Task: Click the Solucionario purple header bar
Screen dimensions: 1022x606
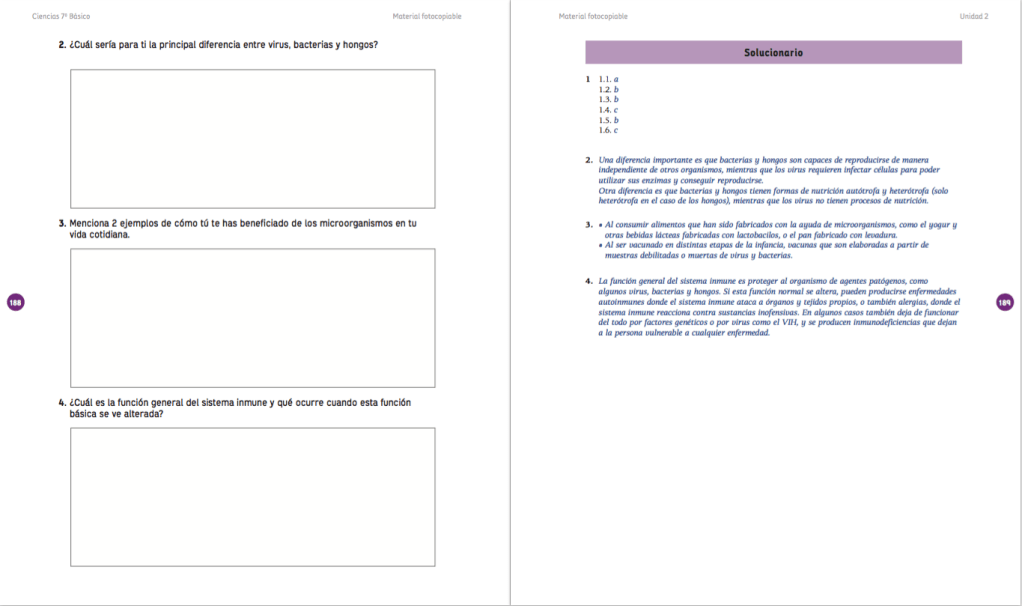Action: (773, 52)
